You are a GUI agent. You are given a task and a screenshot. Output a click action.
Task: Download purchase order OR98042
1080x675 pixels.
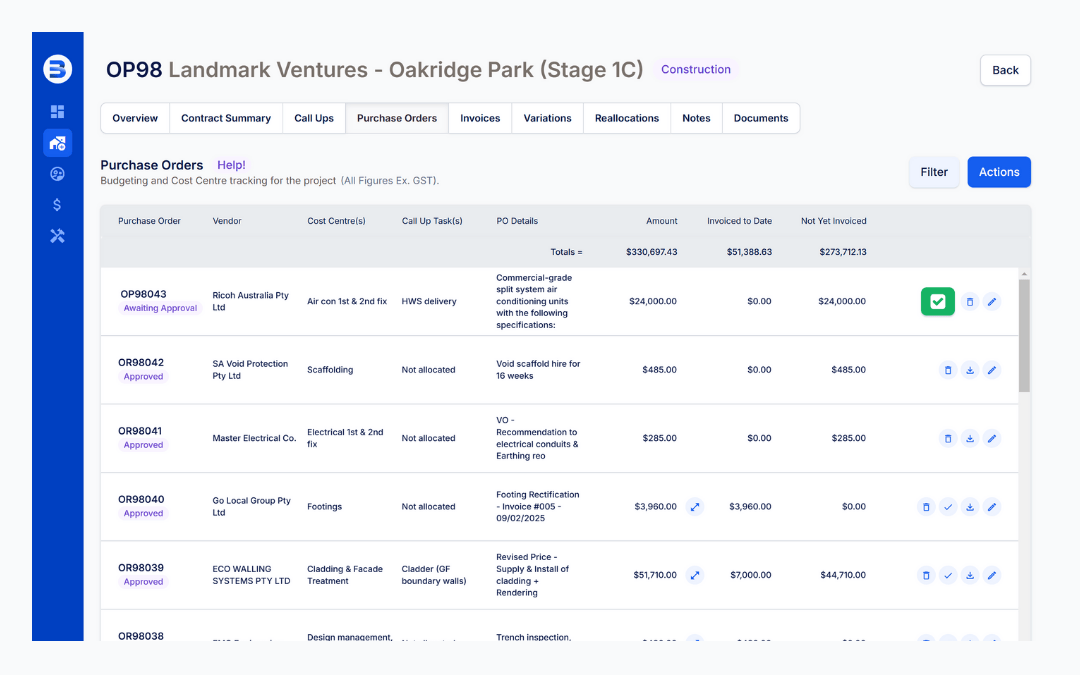pyautogui.click(x=970, y=370)
